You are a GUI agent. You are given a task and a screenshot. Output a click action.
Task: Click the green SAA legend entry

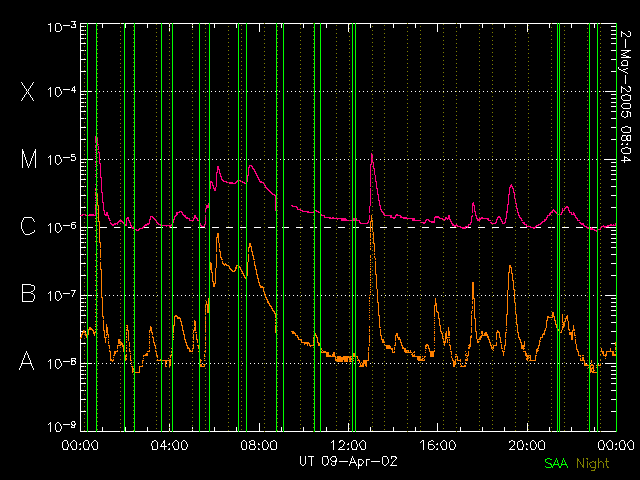coord(556,463)
